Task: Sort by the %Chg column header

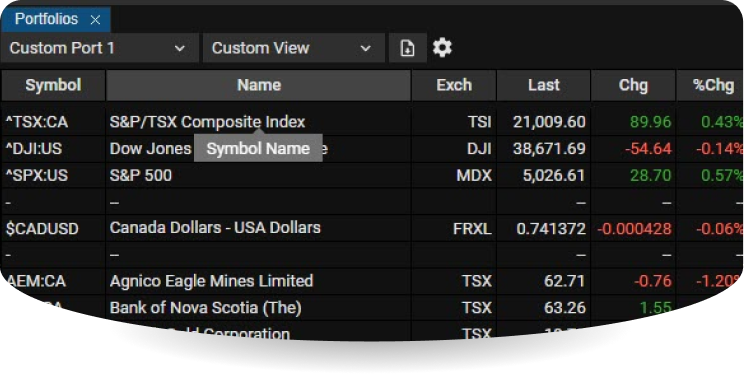Action: point(710,85)
